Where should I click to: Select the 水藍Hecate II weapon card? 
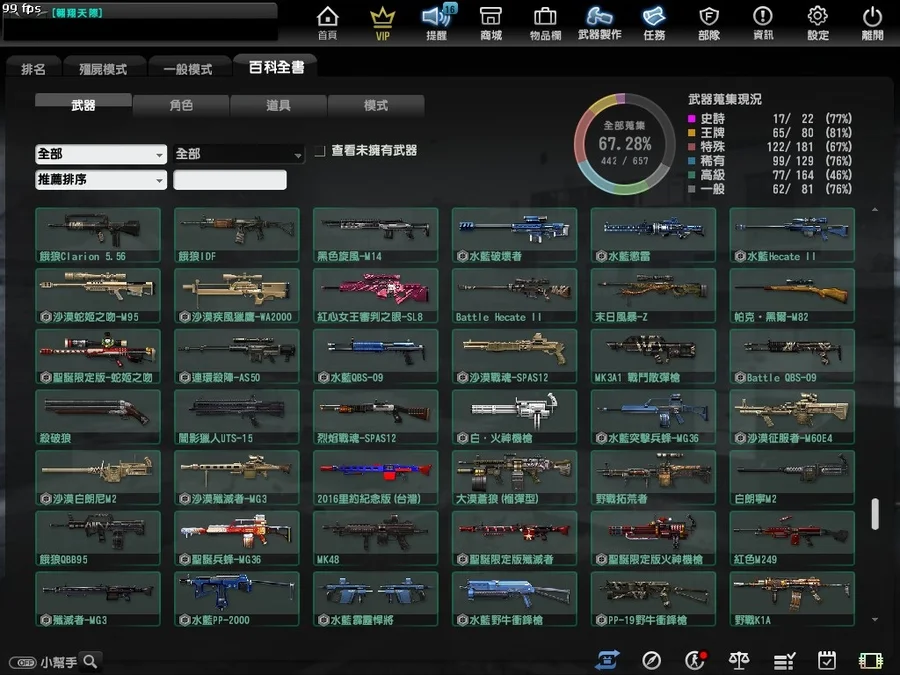click(x=792, y=235)
